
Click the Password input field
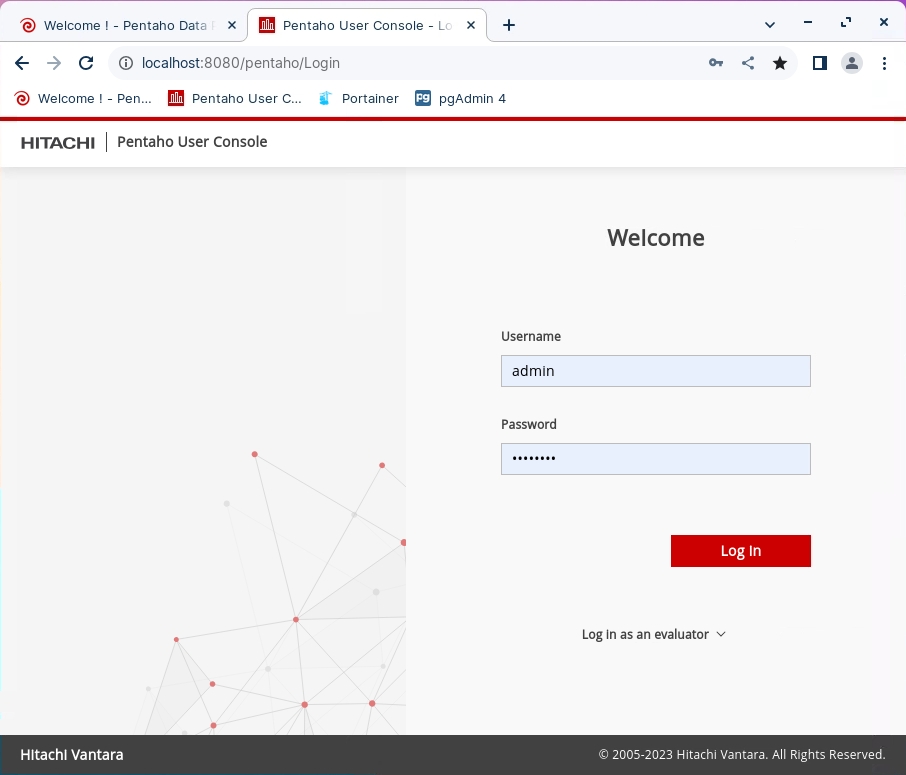[x=656, y=459]
